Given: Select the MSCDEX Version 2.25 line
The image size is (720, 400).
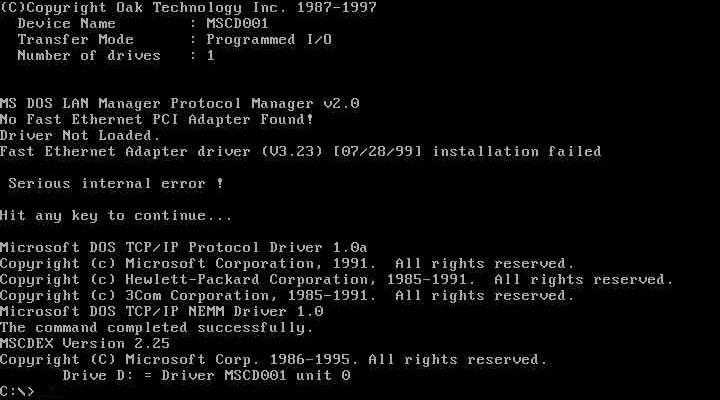Looking at the screenshot, I should (85, 343).
